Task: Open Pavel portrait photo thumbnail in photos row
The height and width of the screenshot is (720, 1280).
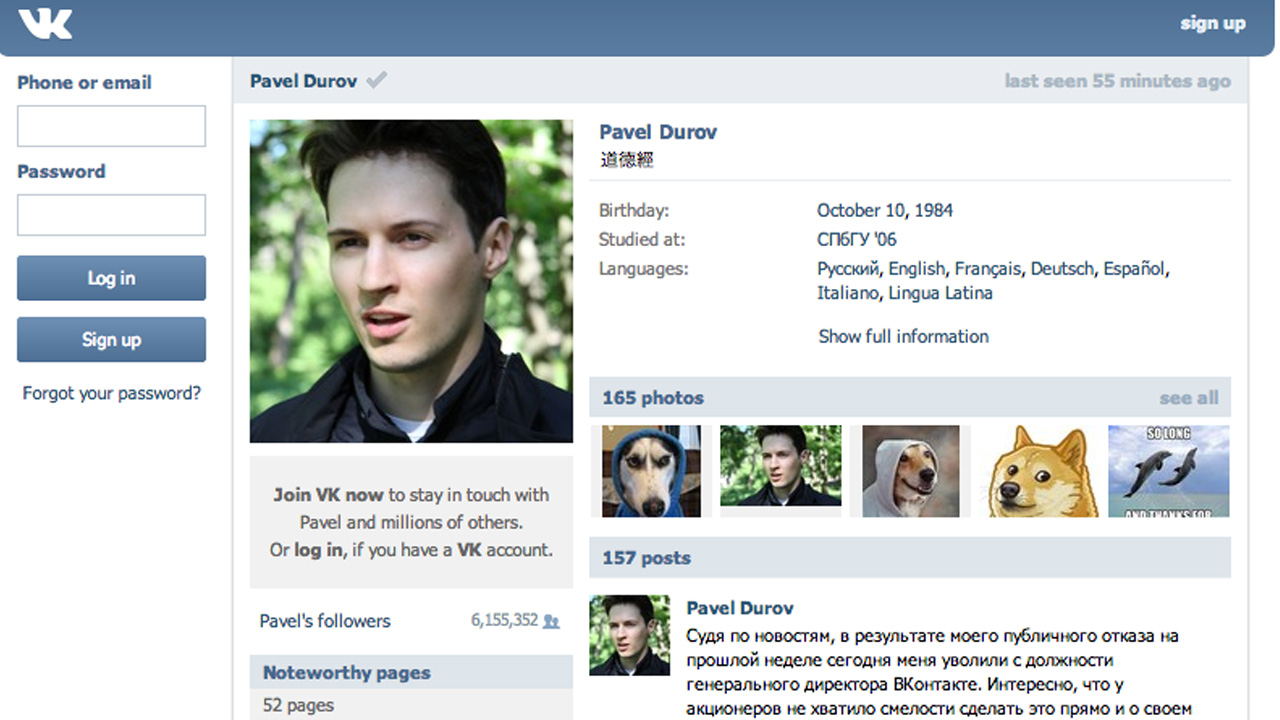Action: (780, 465)
